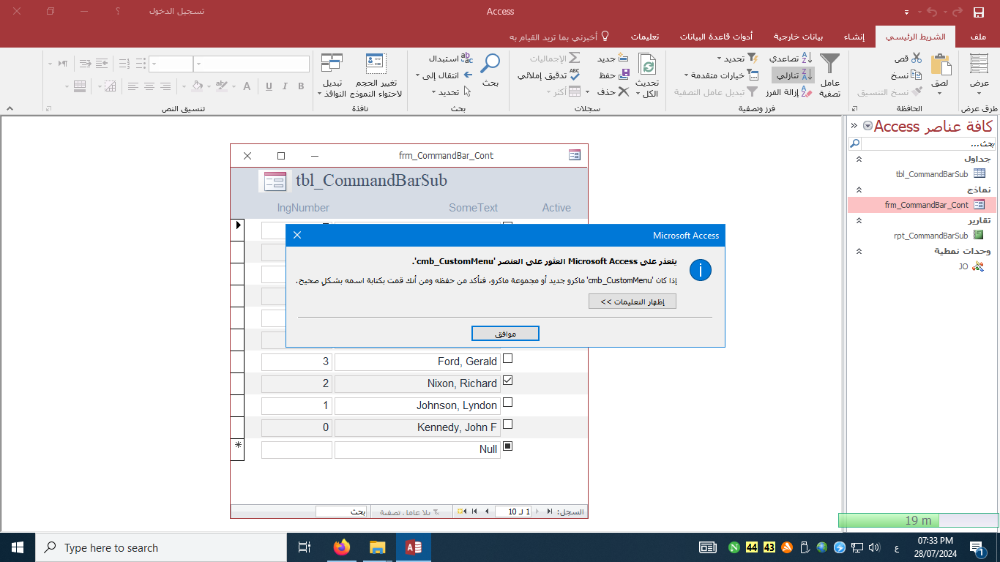Viewport: 1000px width, 562px height.
Task: Collapse the نماذج (Forms) group
Action: (858, 189)
